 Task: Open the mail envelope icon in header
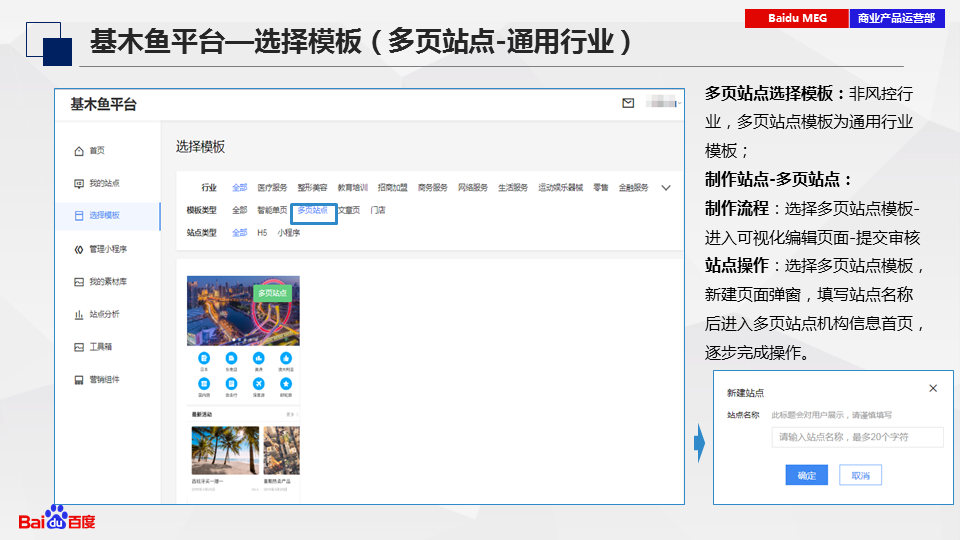(x=628, y=103)
